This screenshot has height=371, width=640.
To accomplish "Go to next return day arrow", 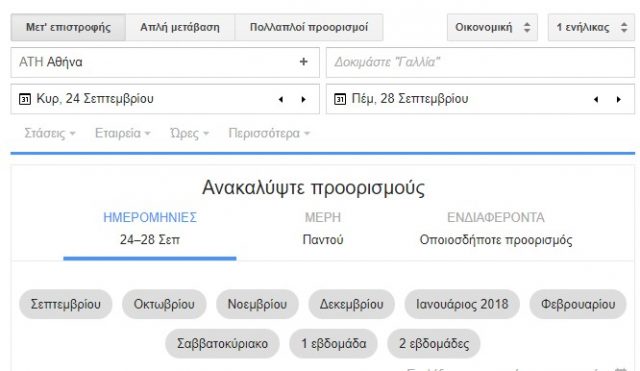I will (x=619, y=100).
